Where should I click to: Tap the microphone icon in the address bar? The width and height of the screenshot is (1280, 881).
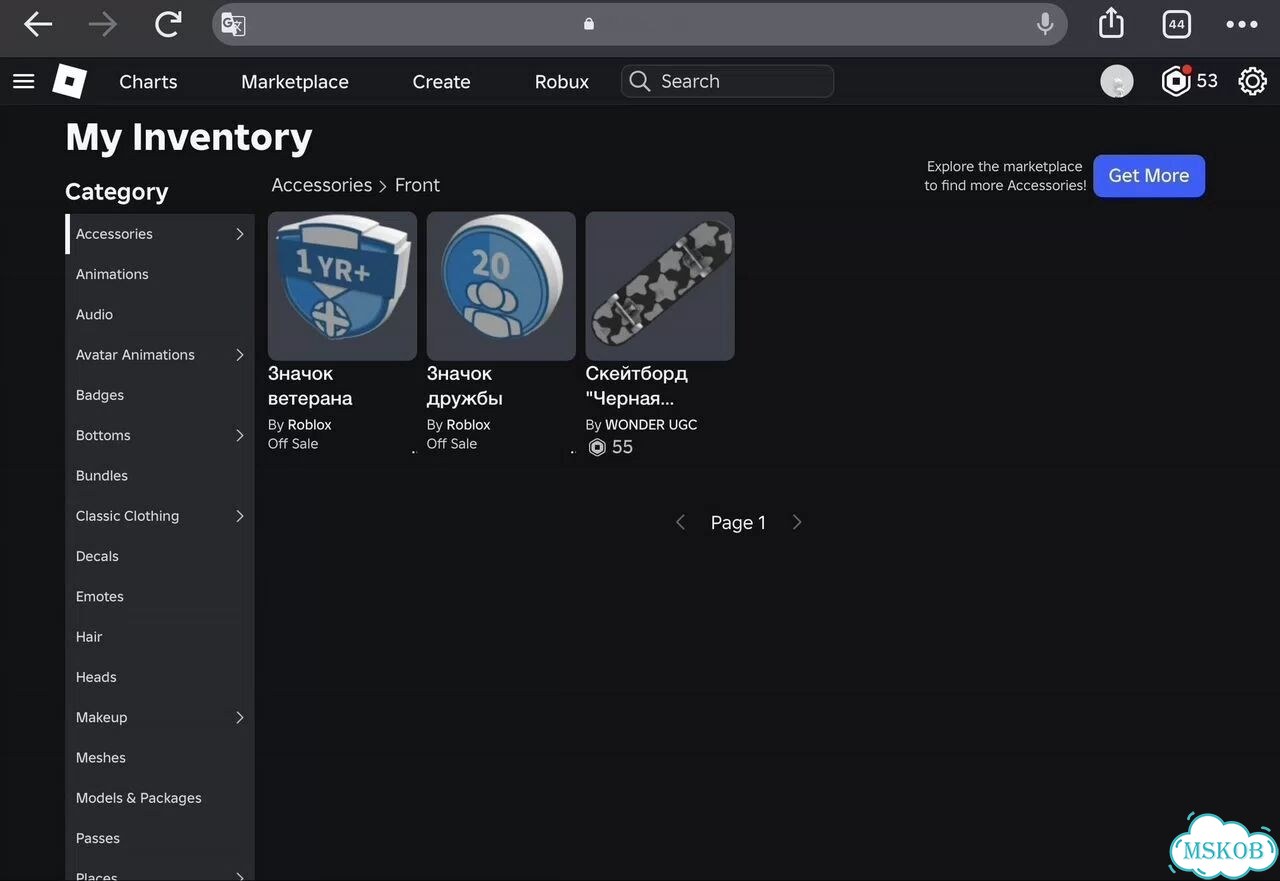coord(1045,24)
